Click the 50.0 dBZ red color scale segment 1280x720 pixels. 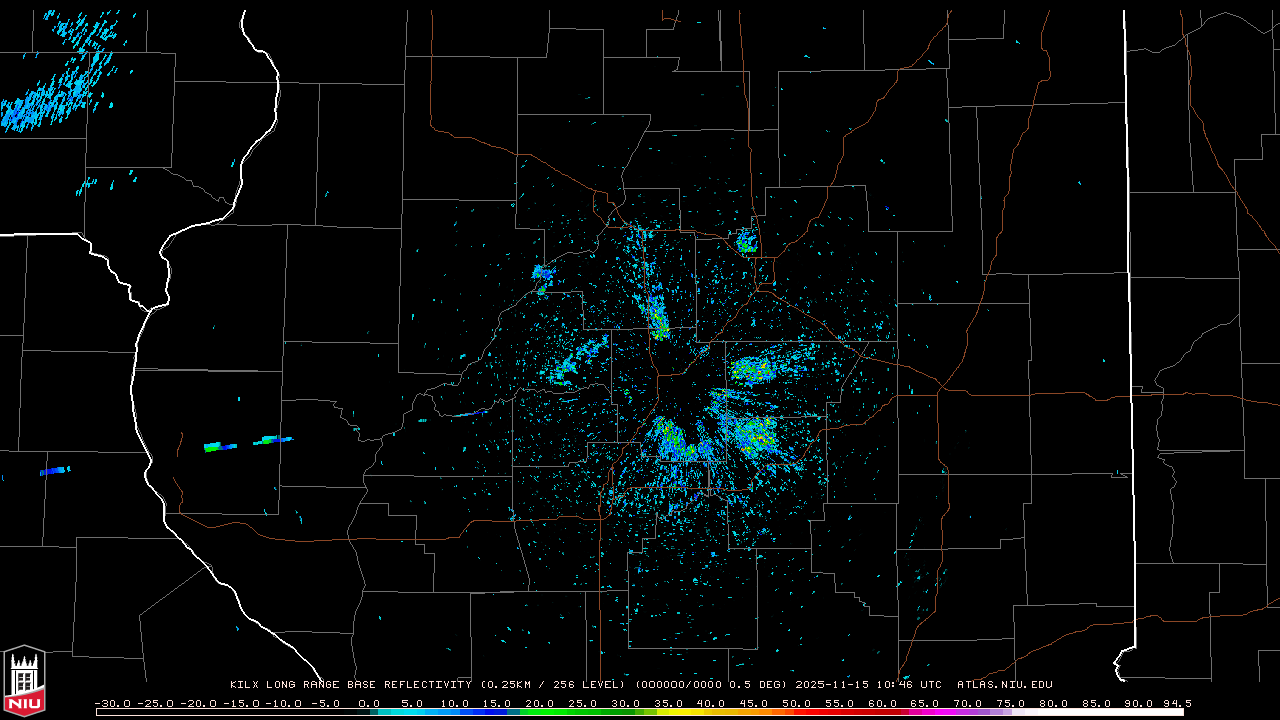(x=797, y=712)
